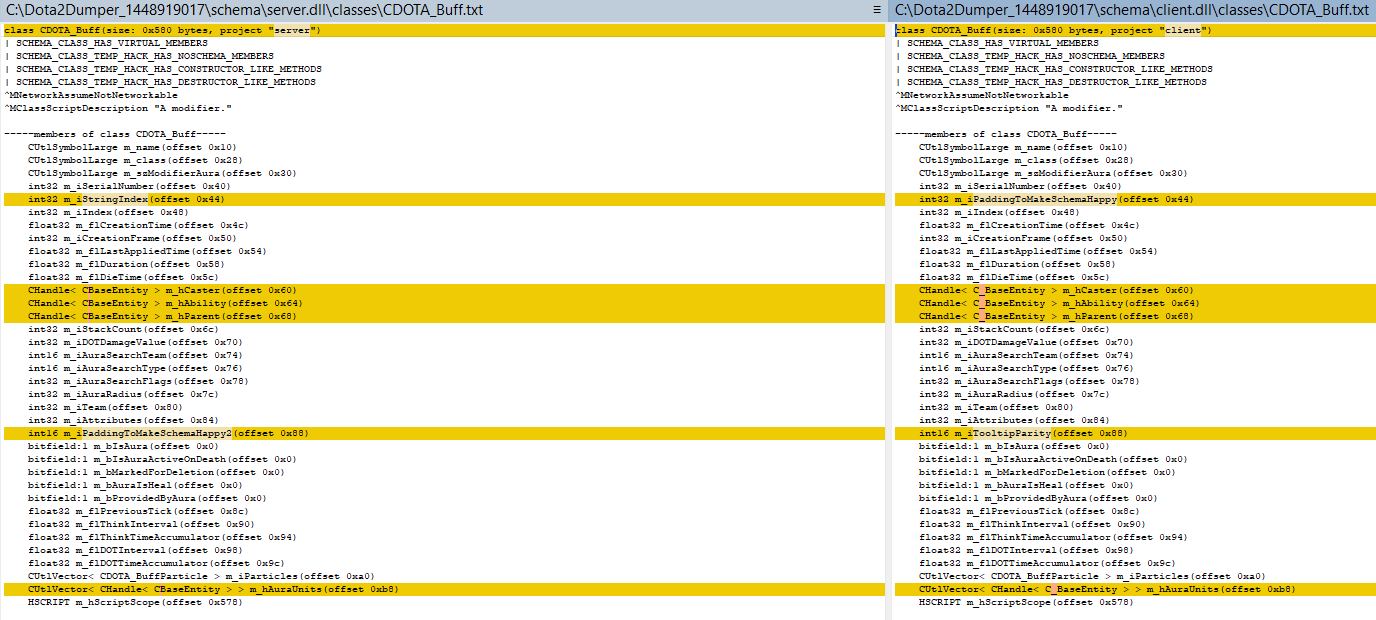Screen dimensions: 1376x620
Task: Select m_iAuraSearchFlags line in server.dll pane
Action: 138,381
